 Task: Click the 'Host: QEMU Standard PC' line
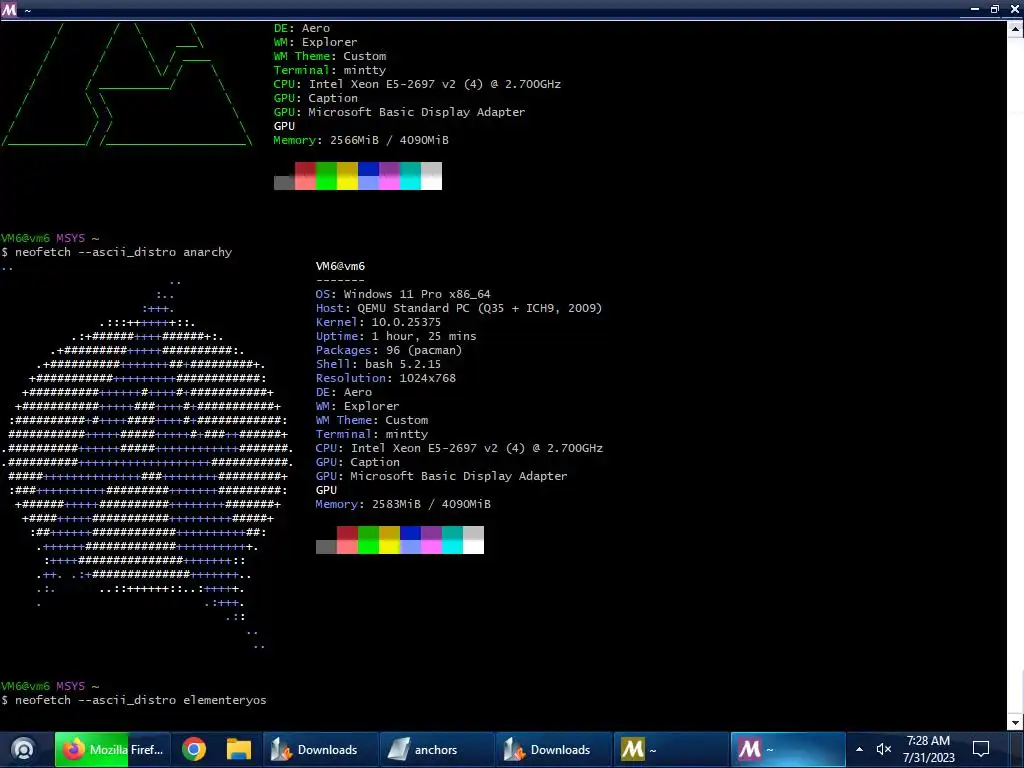[x=459, y=308]
